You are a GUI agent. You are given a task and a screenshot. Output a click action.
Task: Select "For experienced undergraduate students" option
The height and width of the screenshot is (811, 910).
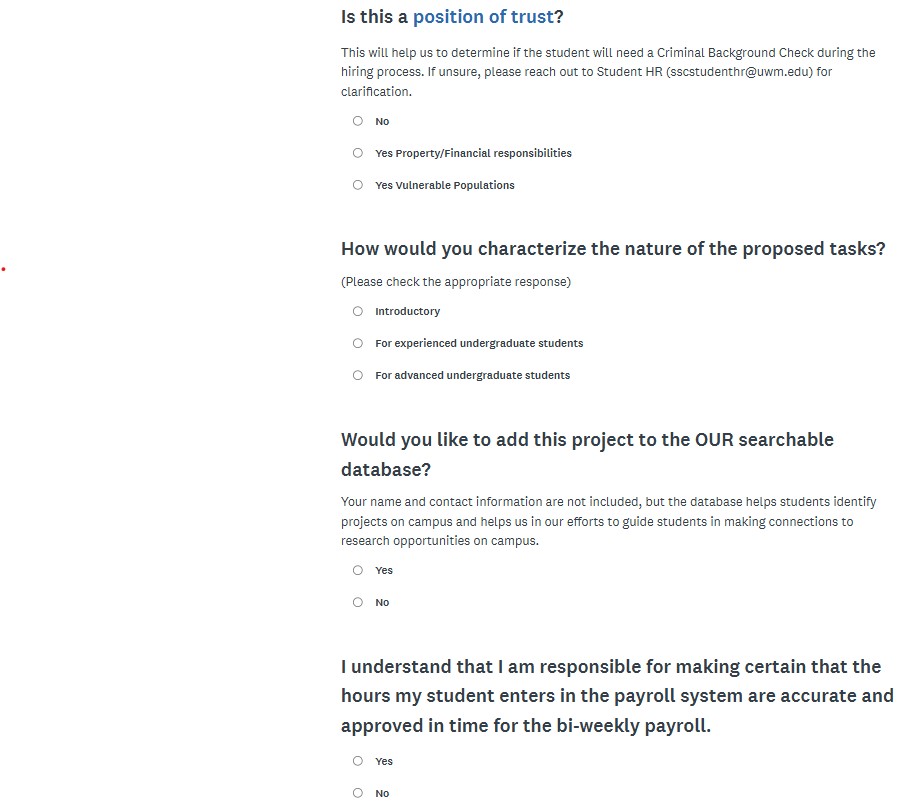[357, 343]
